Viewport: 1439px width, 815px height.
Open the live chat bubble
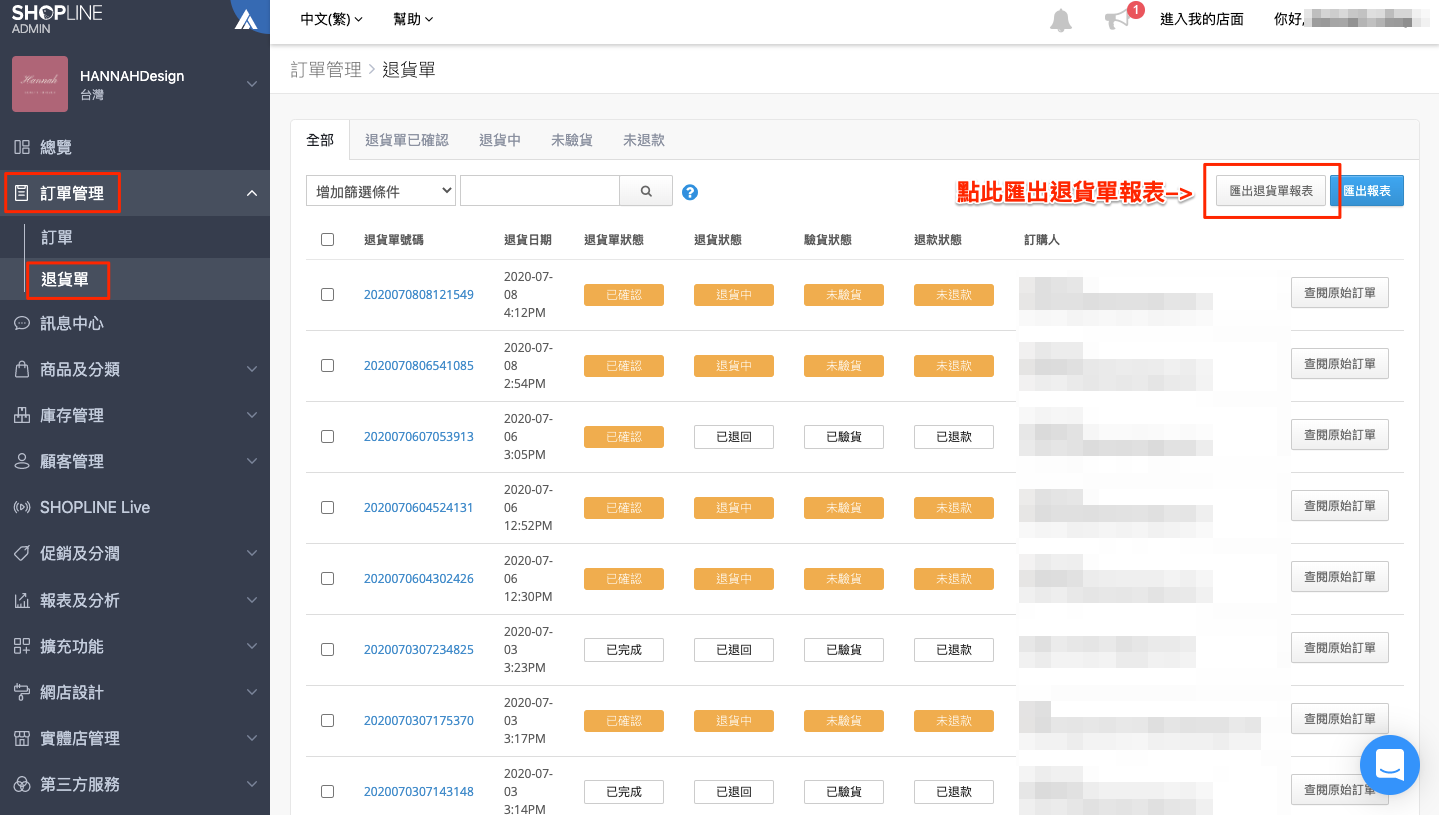coord(1390,765)
